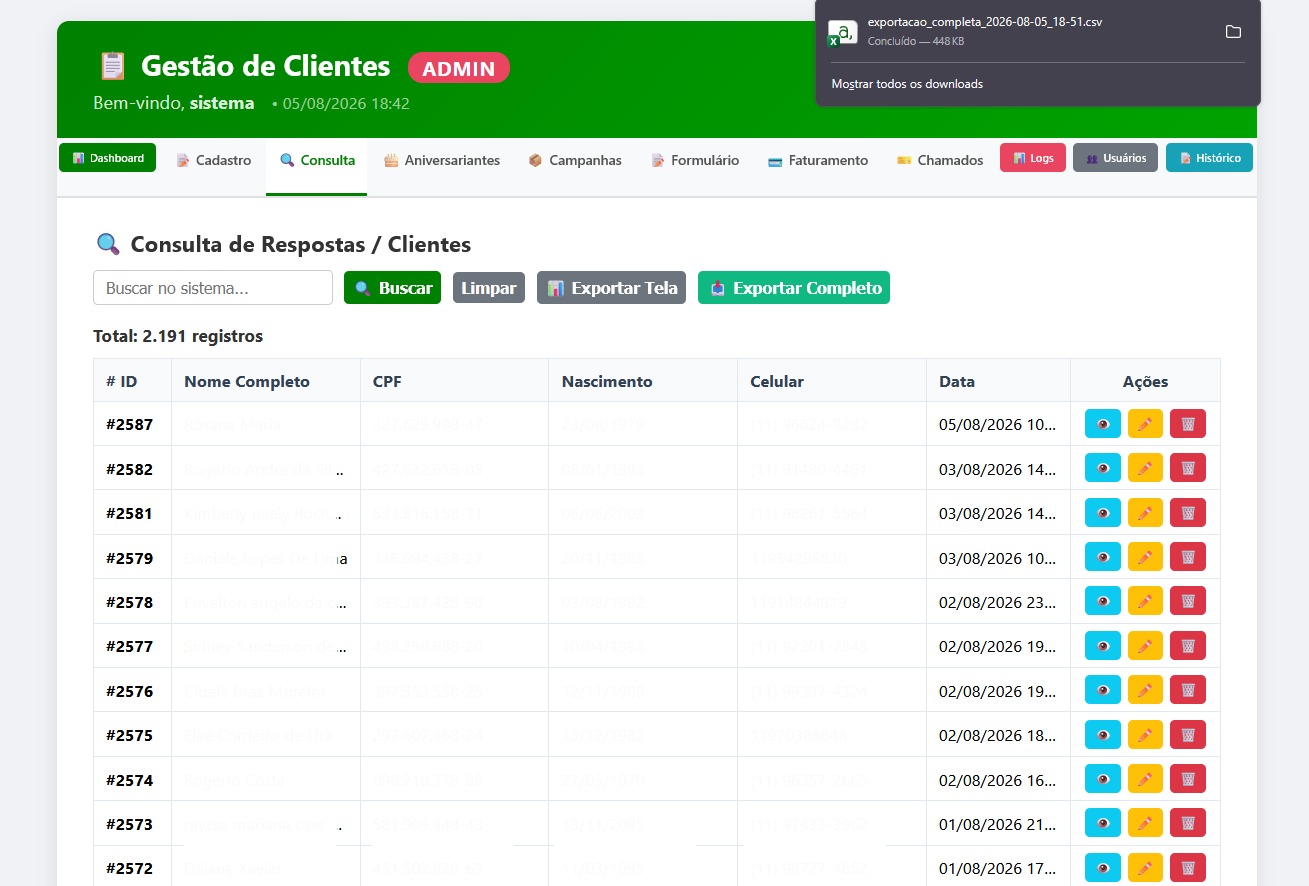Edit record #2575 with the pencil icon

1145,735
